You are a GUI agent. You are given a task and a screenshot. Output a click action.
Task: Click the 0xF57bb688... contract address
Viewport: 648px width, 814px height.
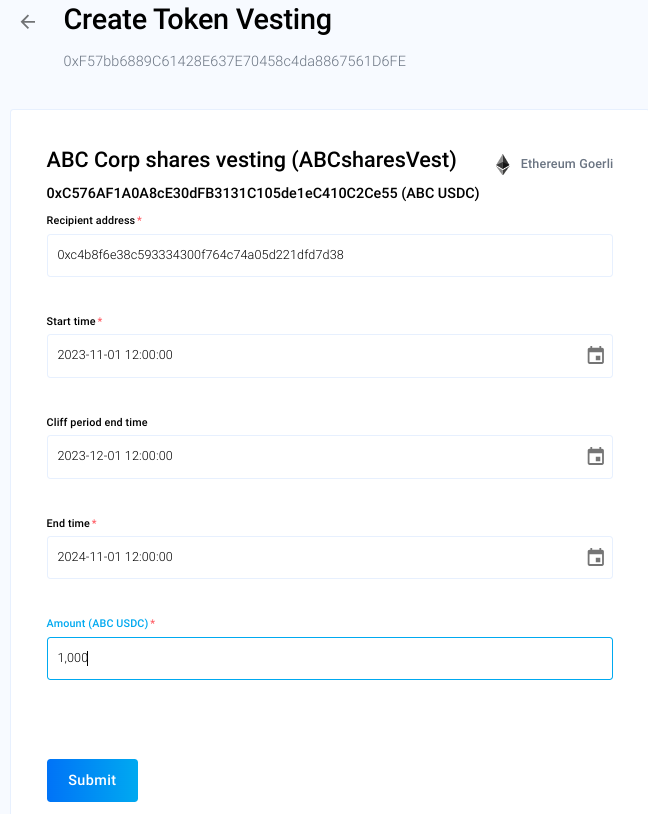(x=234, y=61)
